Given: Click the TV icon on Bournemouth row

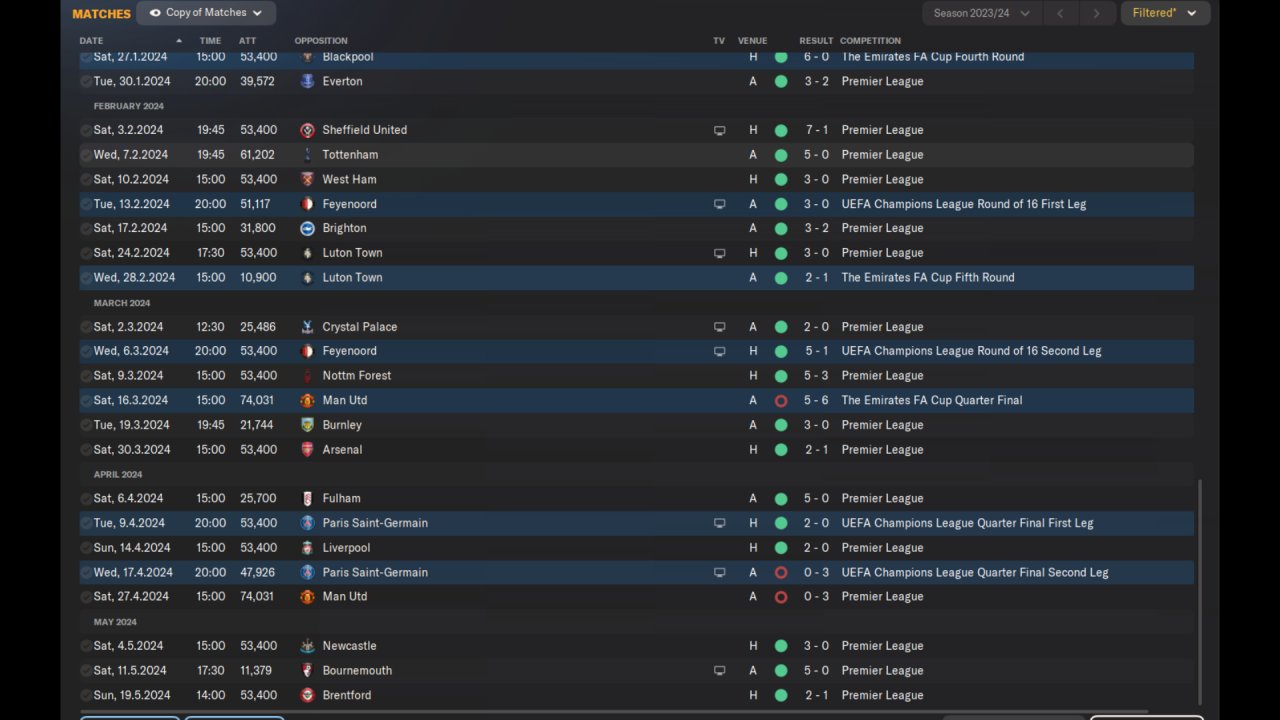Looking at the screenshot, I should [x=719, y=671].
